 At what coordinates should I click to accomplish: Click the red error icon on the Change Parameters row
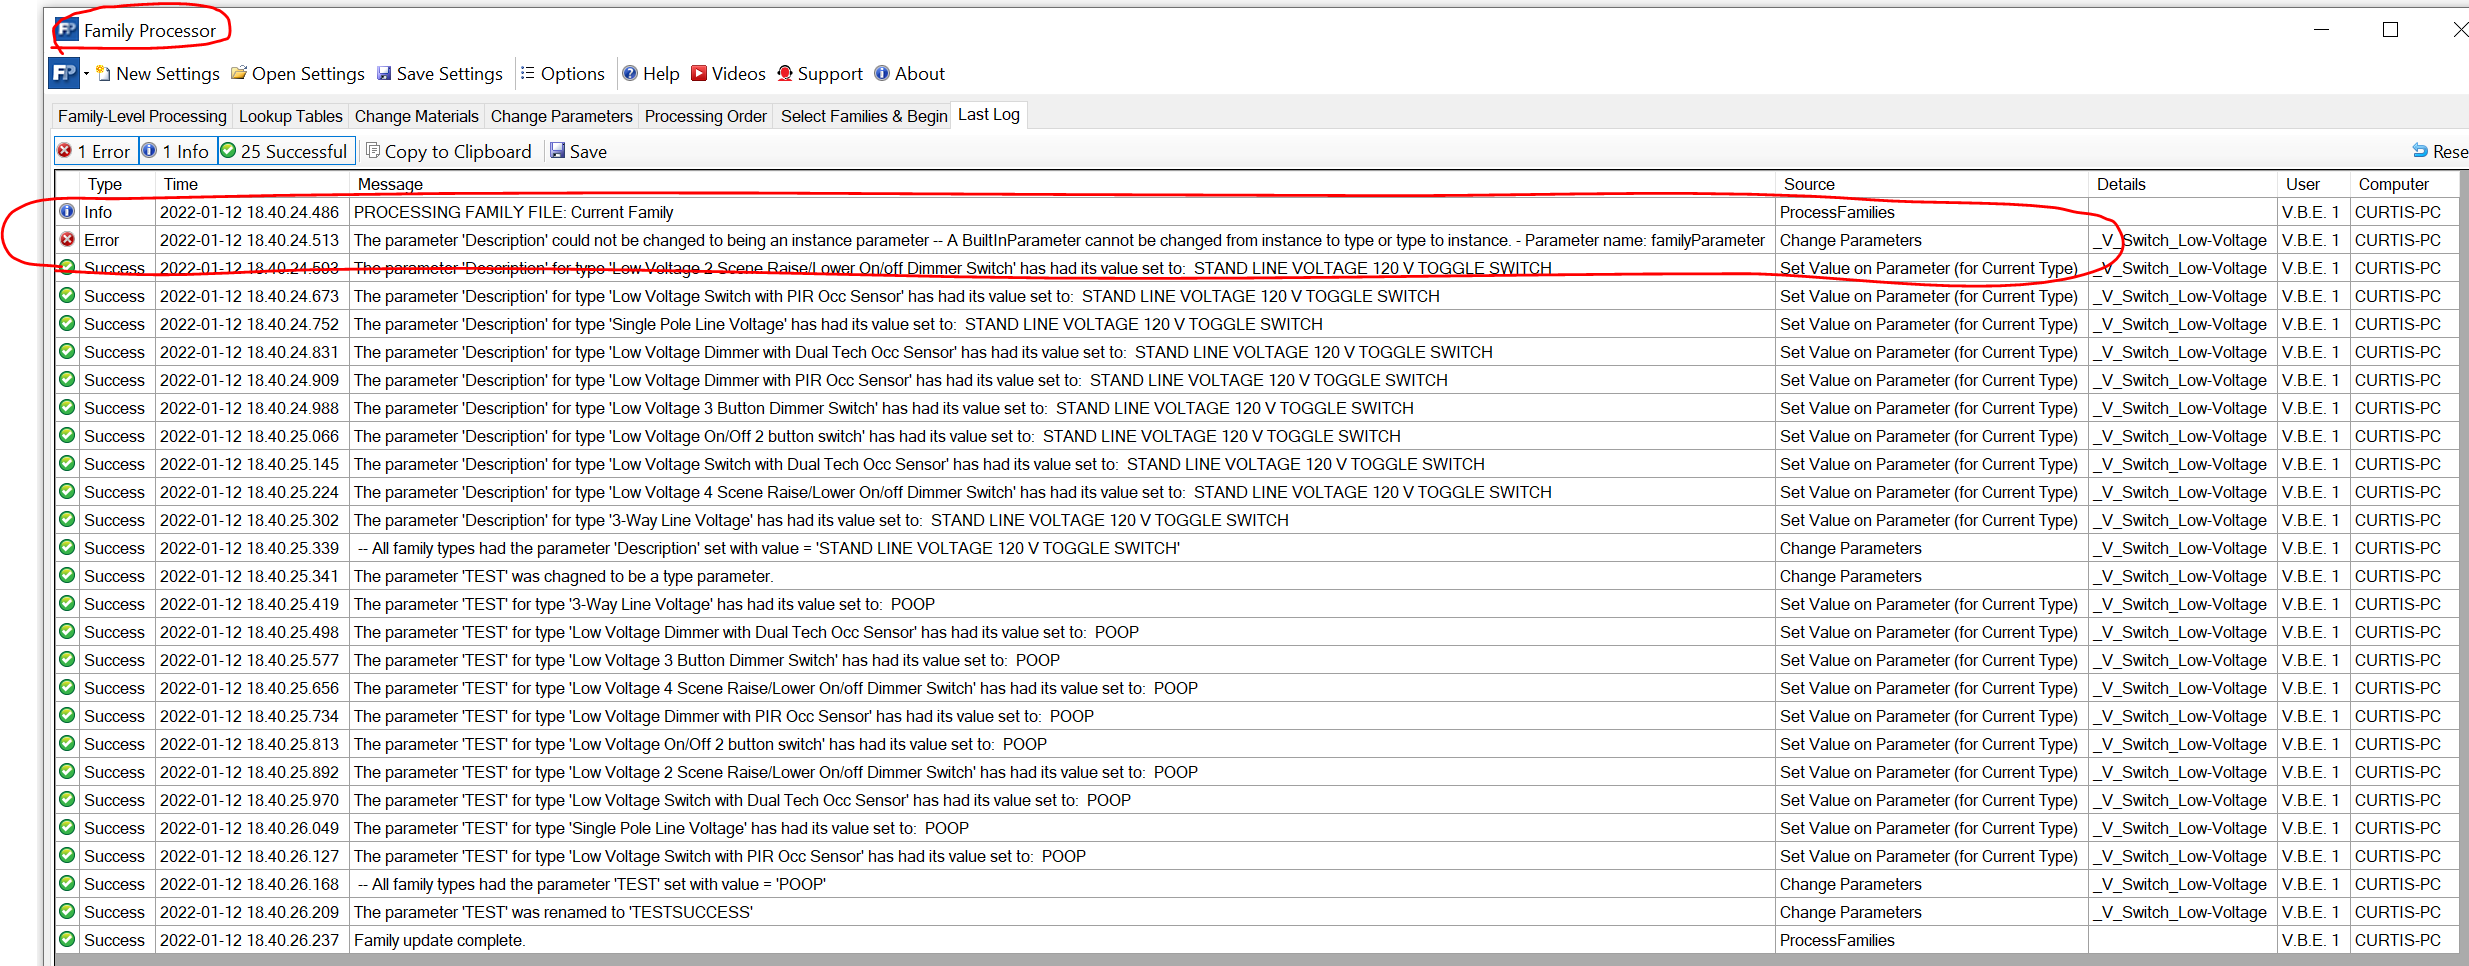pyautogui.click(x=66, y=240)
